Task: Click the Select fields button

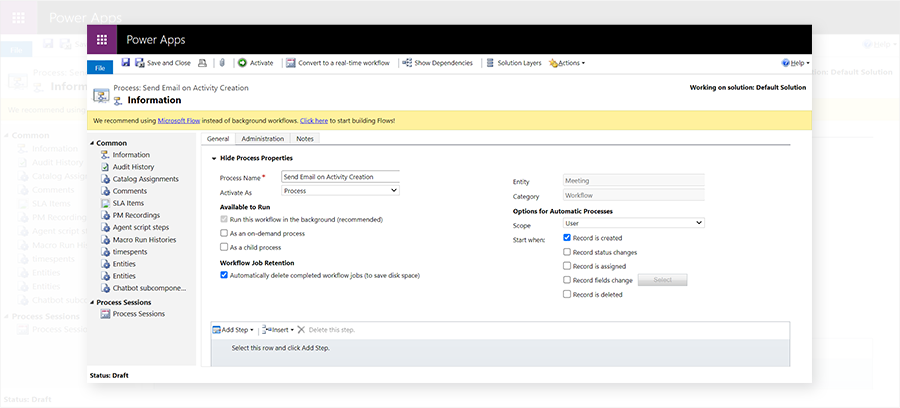Action: click(x=662, y=280)
